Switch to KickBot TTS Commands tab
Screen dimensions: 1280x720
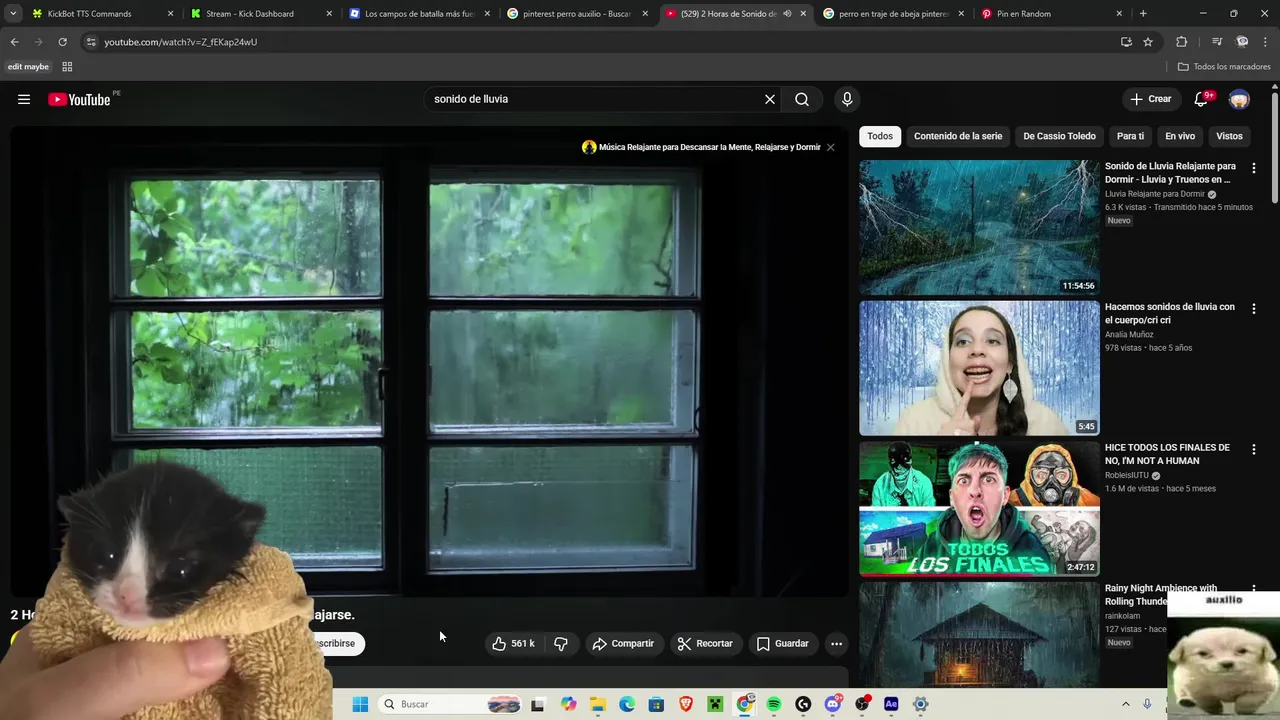coord(103,14)
